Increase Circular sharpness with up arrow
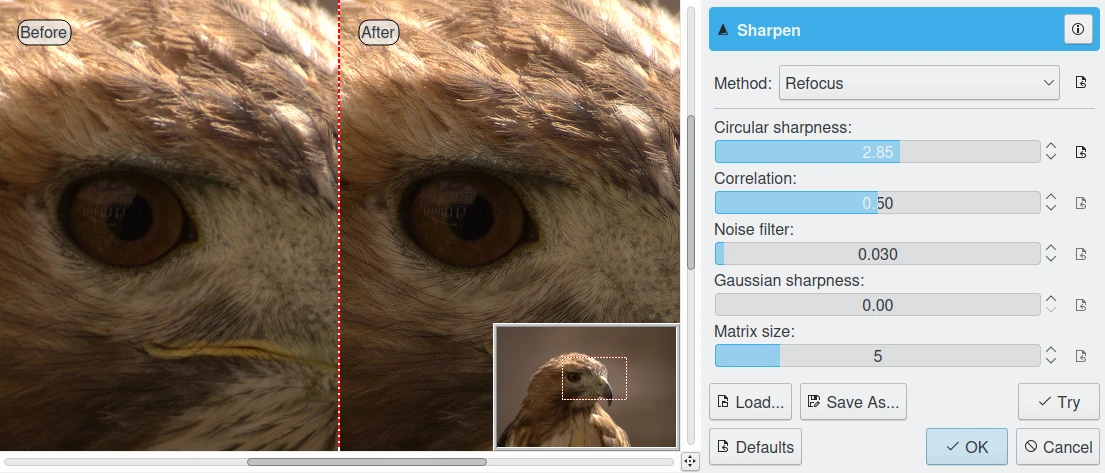Viewport: 1105px width, 473px height. click(x=1051, y=146)
